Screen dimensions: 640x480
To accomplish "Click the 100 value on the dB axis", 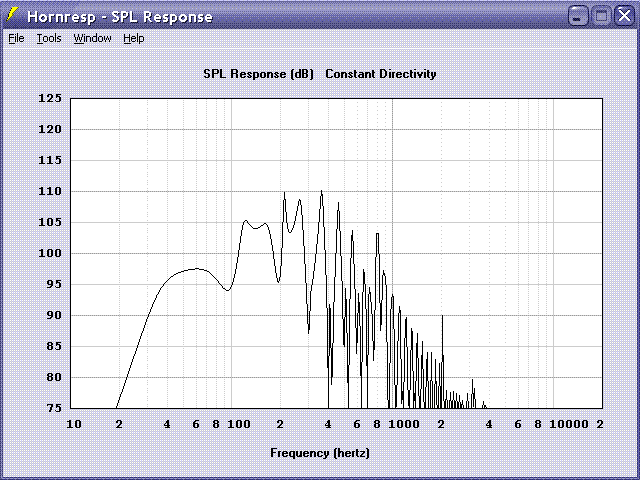I will (x=50, y=253).
